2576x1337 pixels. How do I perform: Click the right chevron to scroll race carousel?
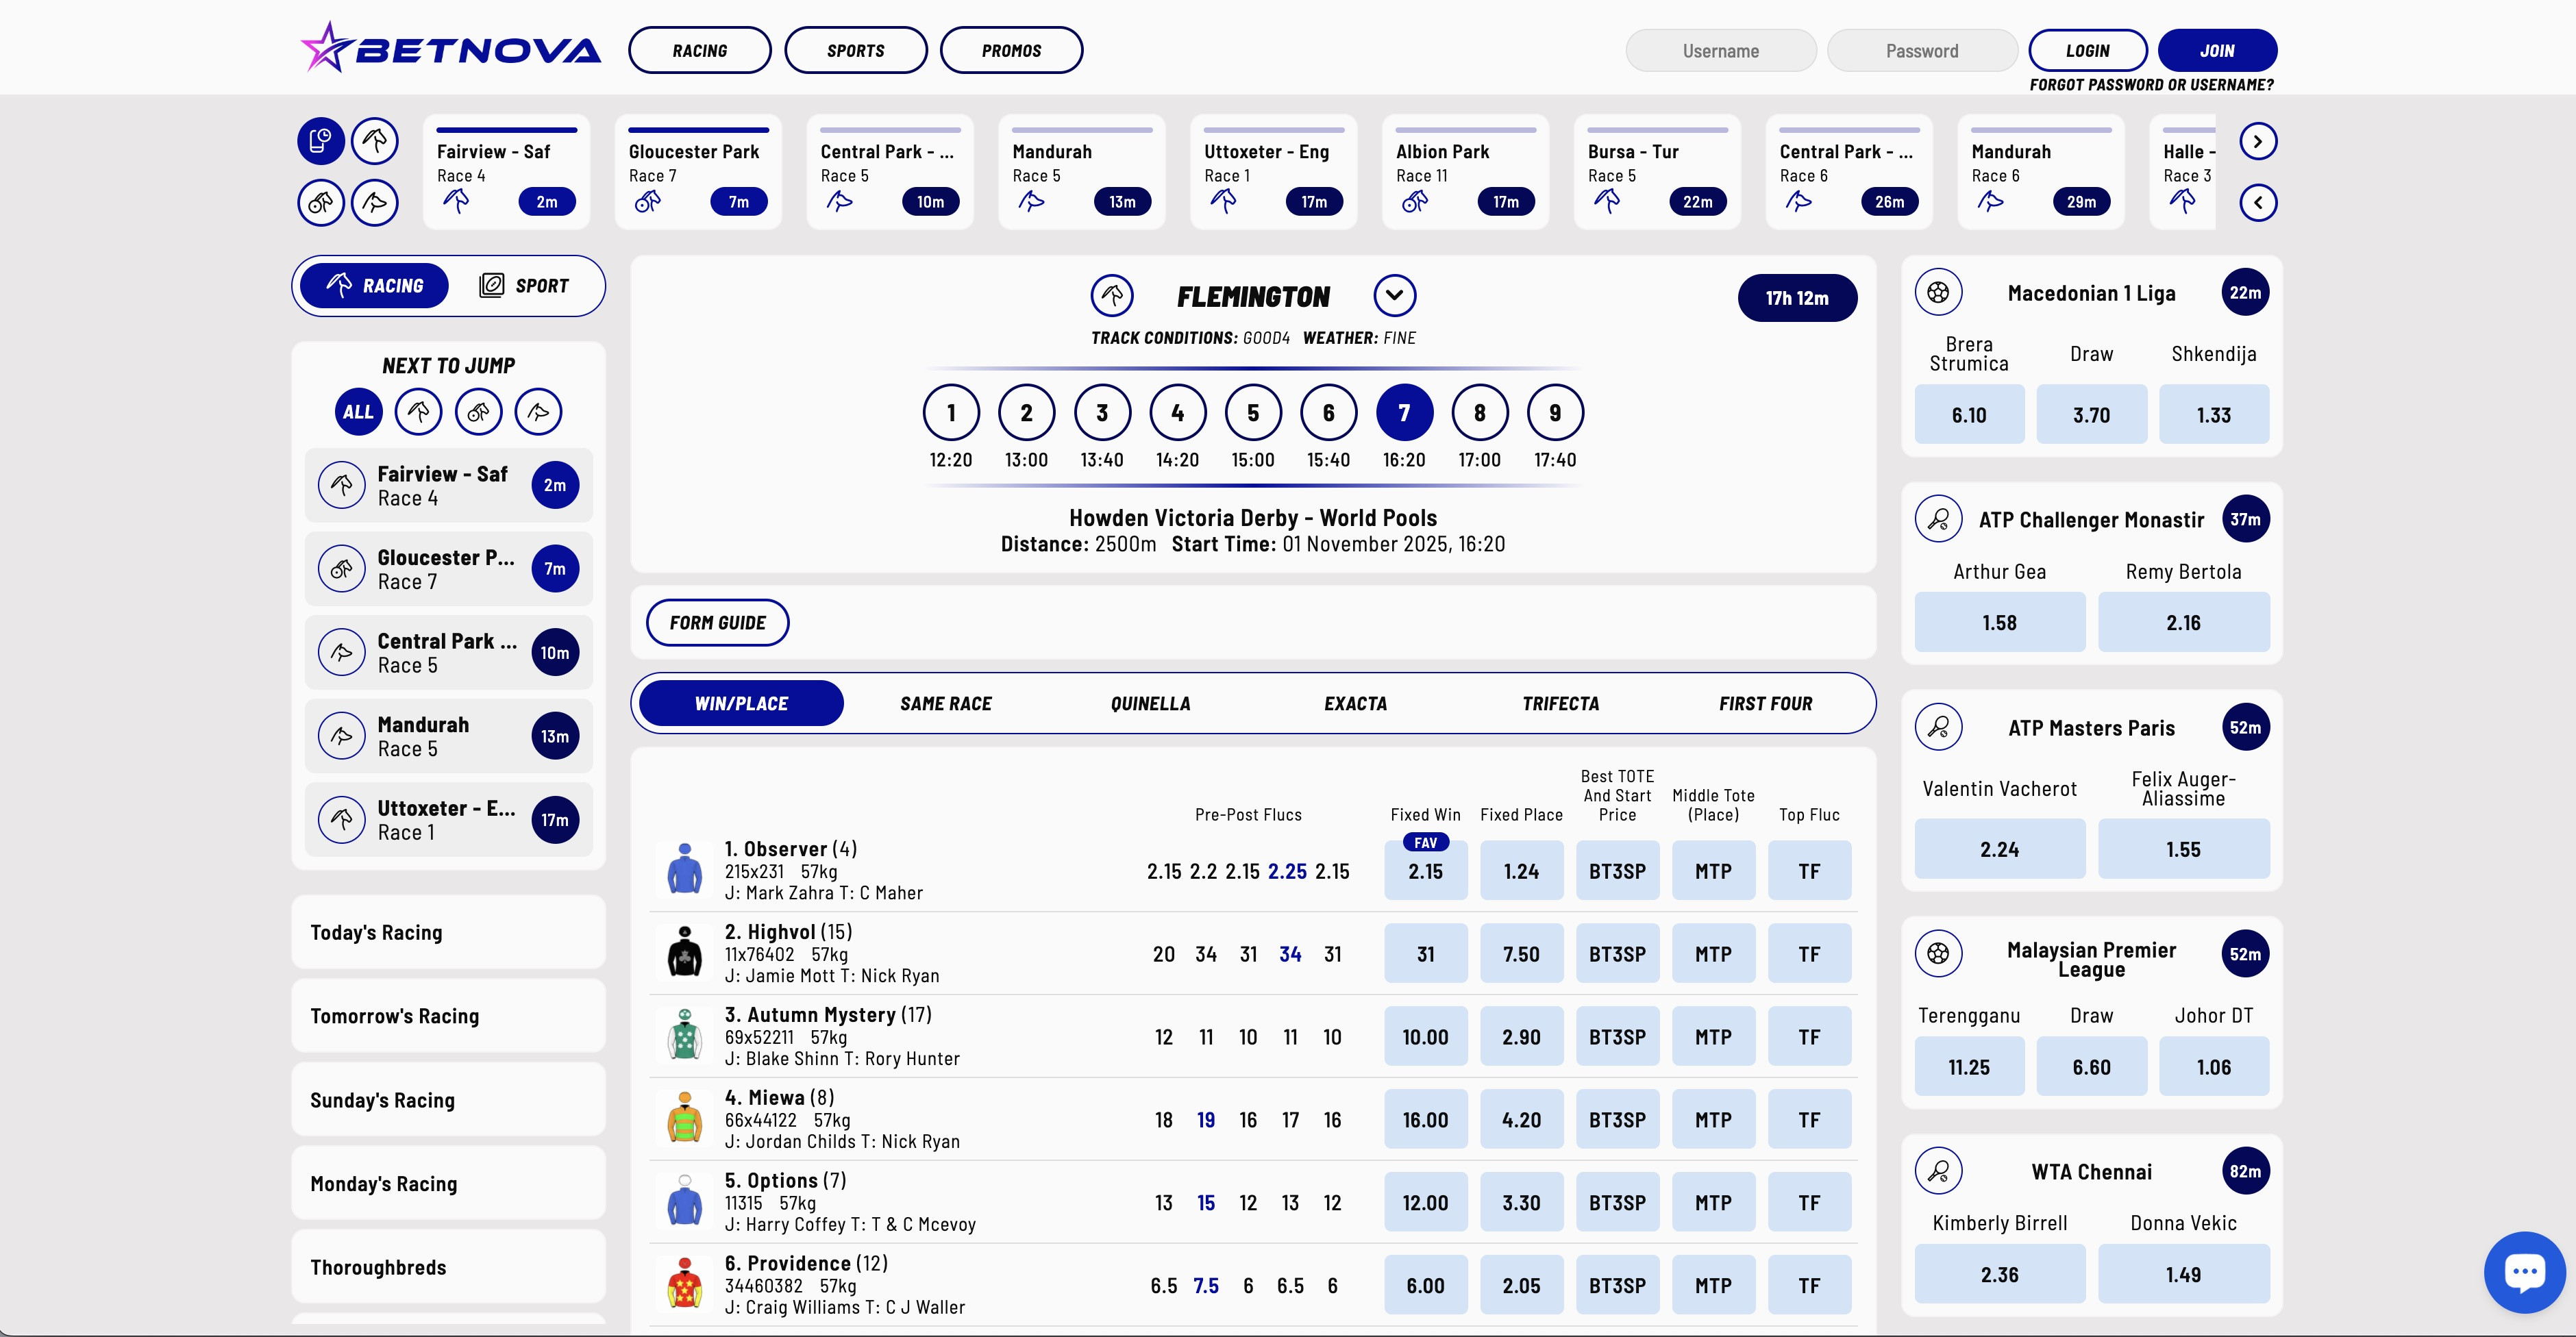click(2259, 141)
